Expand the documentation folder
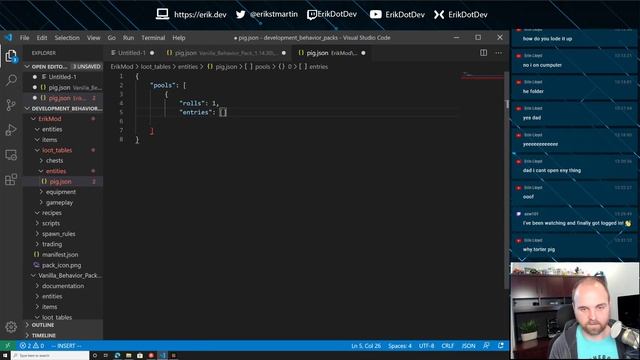The height and width of the screenshot is (360, 640). tap(63, 286)
